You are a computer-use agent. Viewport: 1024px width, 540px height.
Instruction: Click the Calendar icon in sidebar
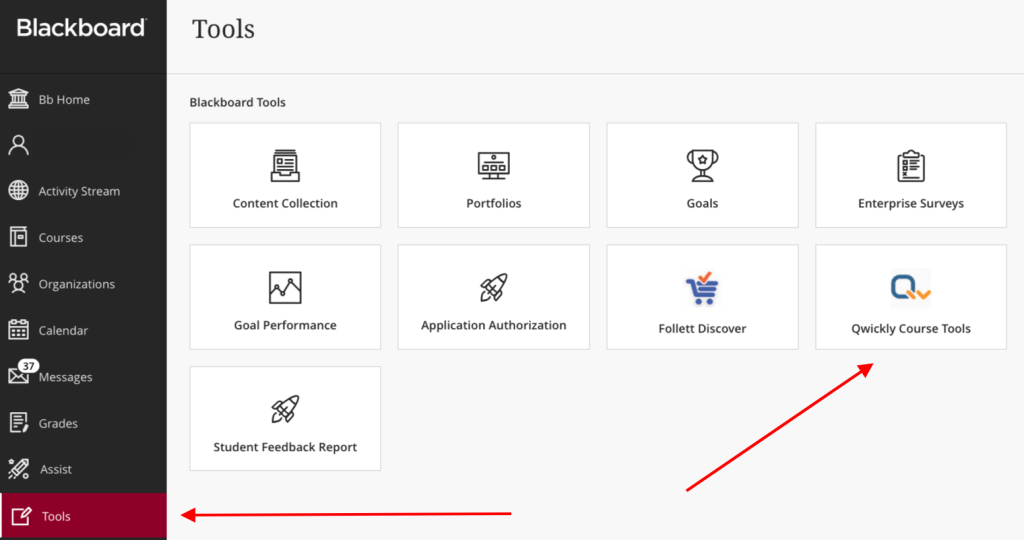(18, 330)
